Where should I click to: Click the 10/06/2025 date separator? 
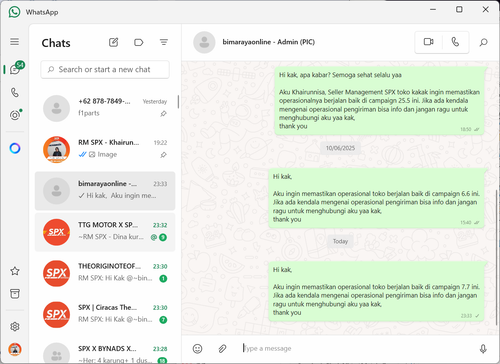(340, 148)
